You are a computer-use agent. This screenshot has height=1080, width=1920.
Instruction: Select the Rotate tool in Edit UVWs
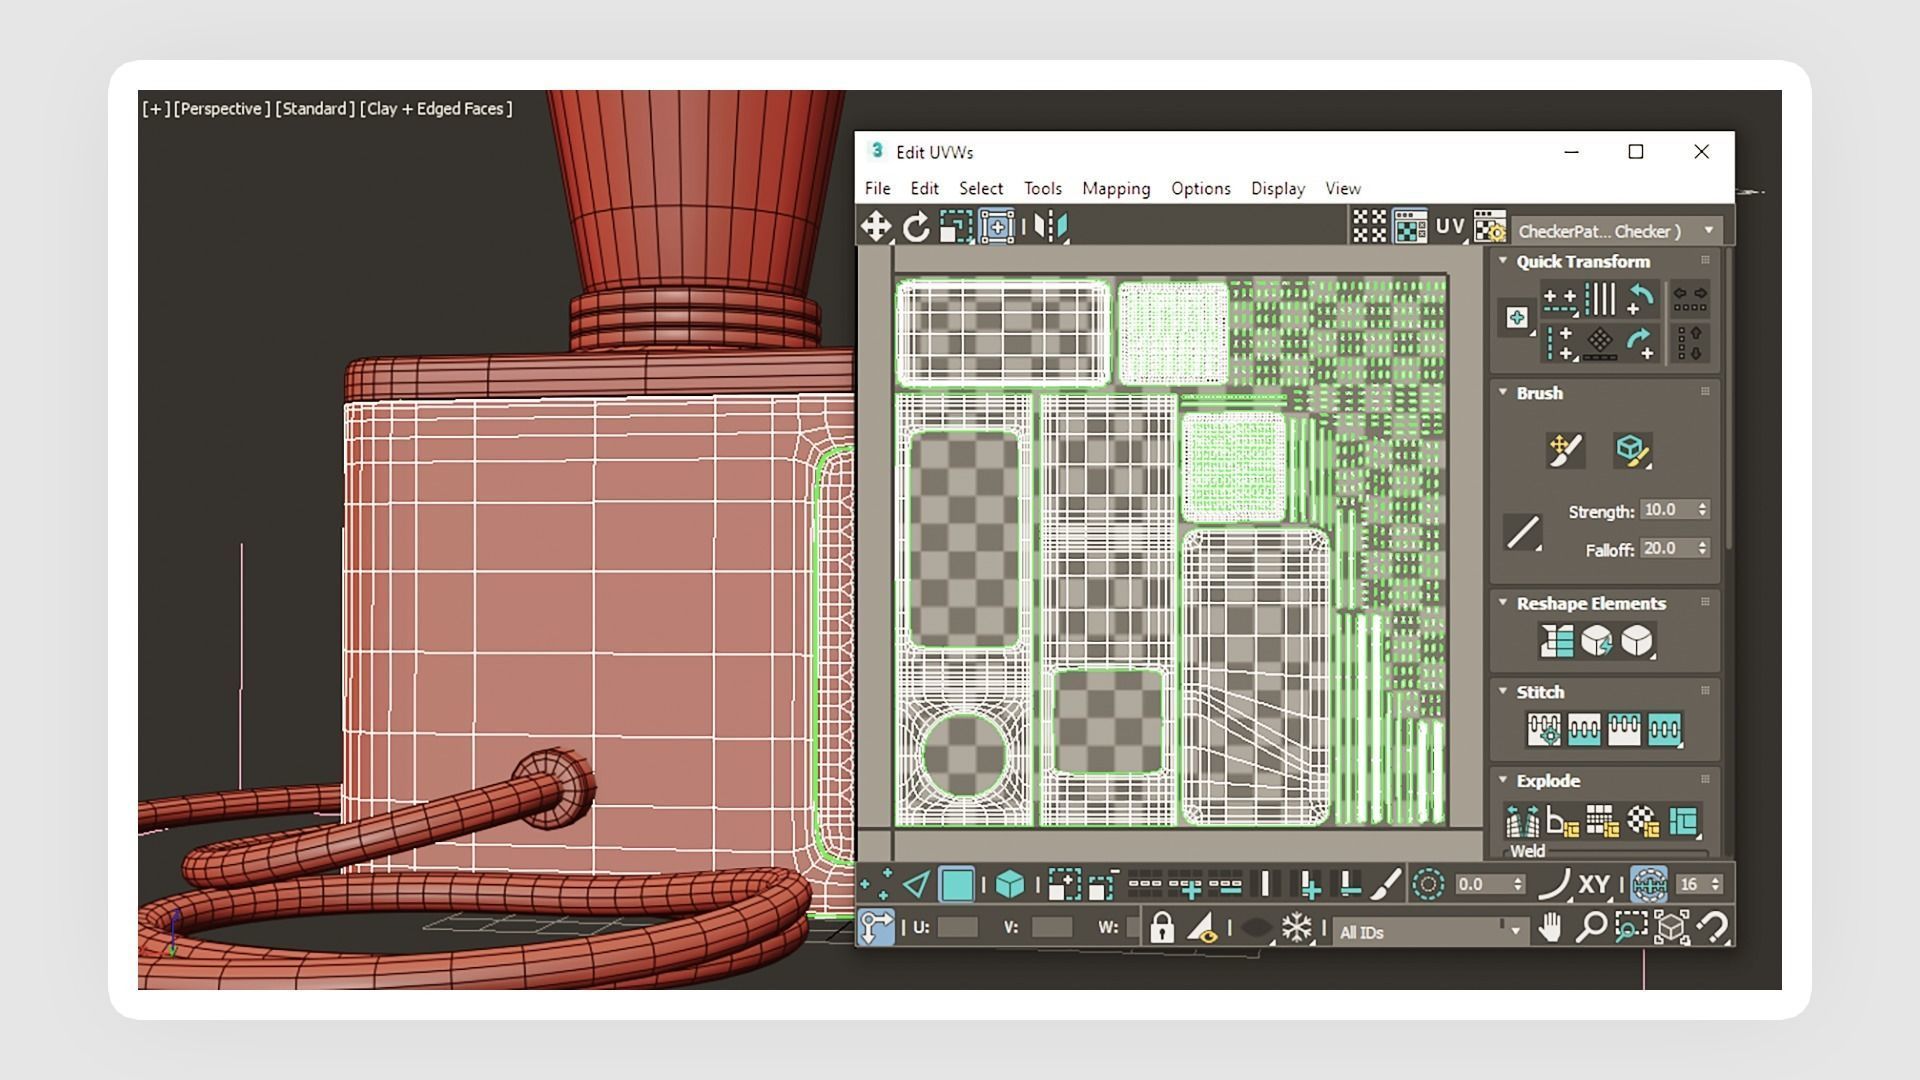[x=916, y=228]
